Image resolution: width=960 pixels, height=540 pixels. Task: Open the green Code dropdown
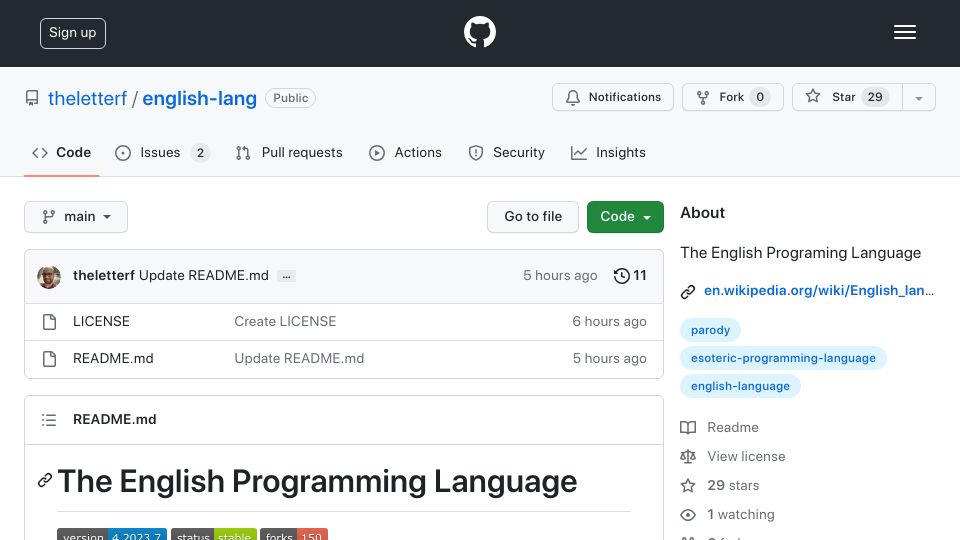click(x=625, y=217)
